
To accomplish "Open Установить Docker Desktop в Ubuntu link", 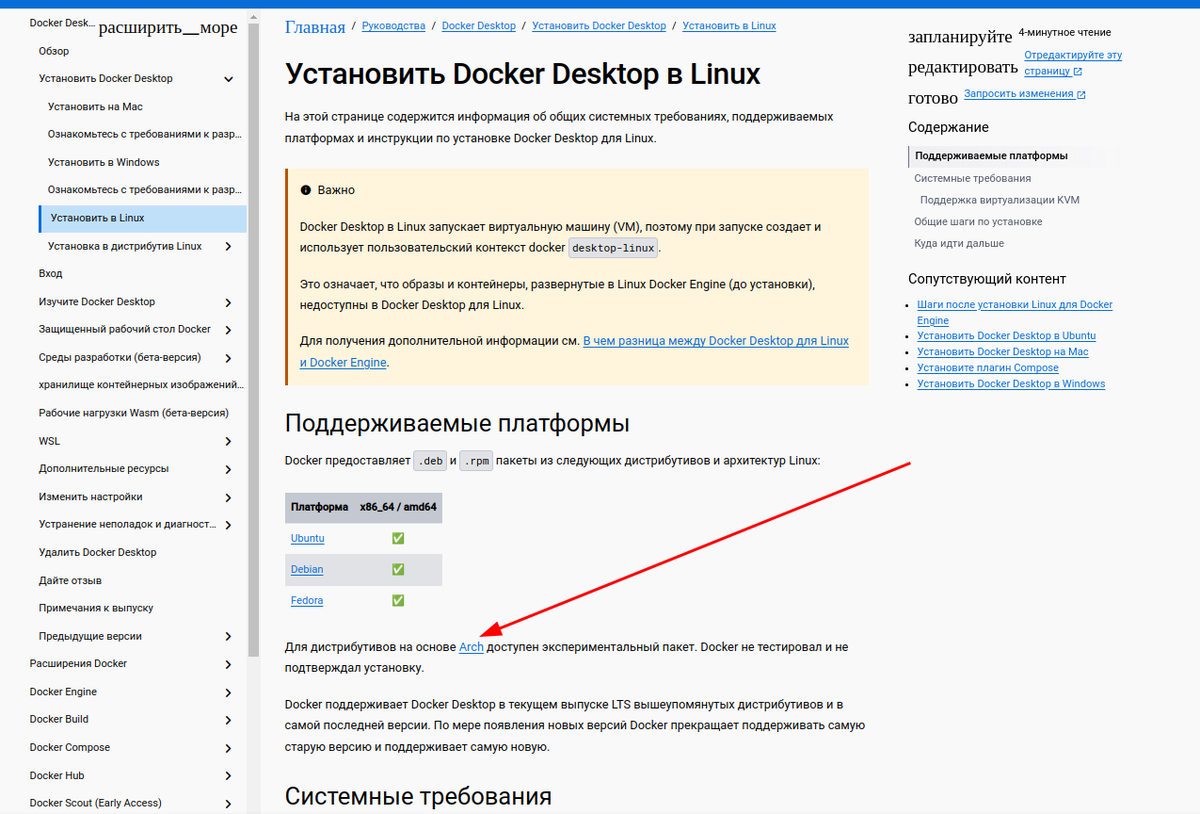I will point(1006,336).
